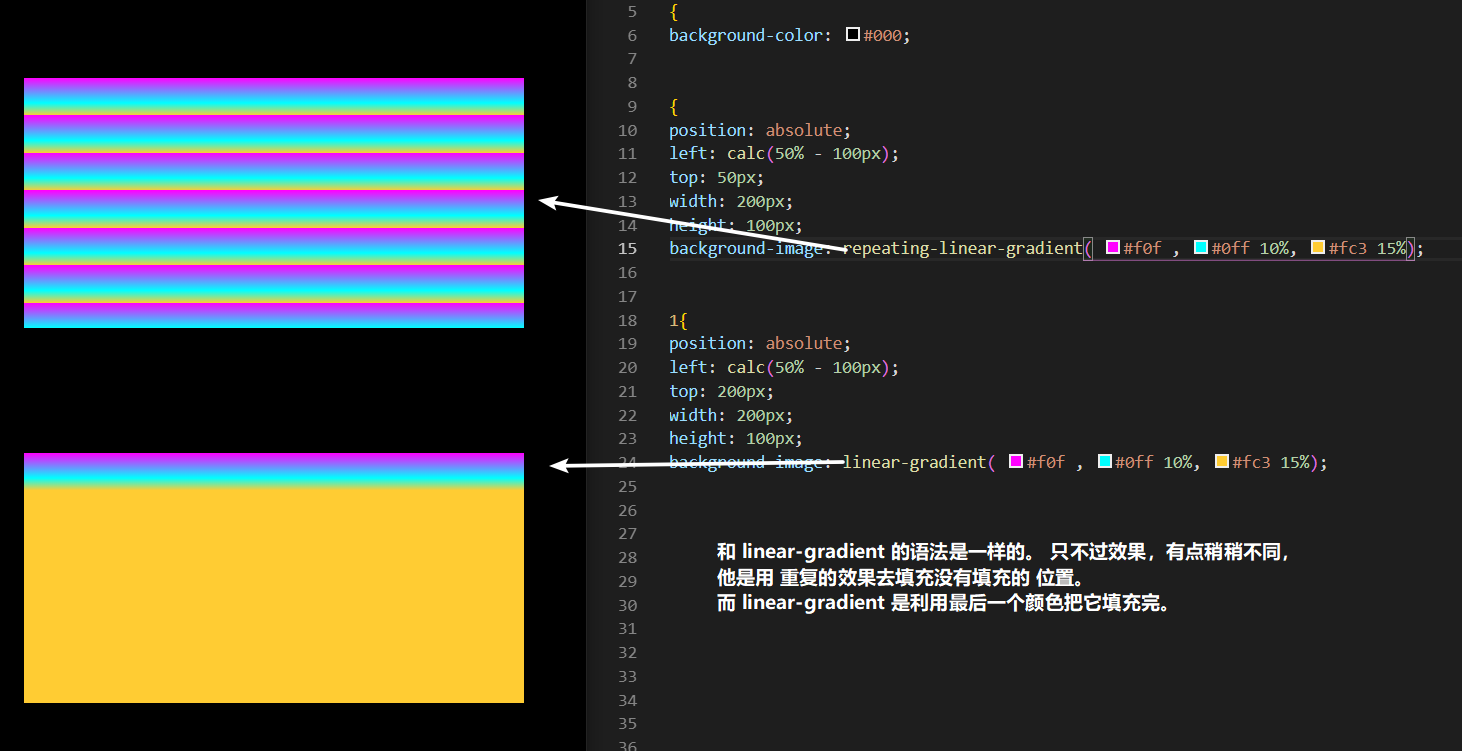
Task: Select line number 15 in the gutter
Action: (627, 248)
